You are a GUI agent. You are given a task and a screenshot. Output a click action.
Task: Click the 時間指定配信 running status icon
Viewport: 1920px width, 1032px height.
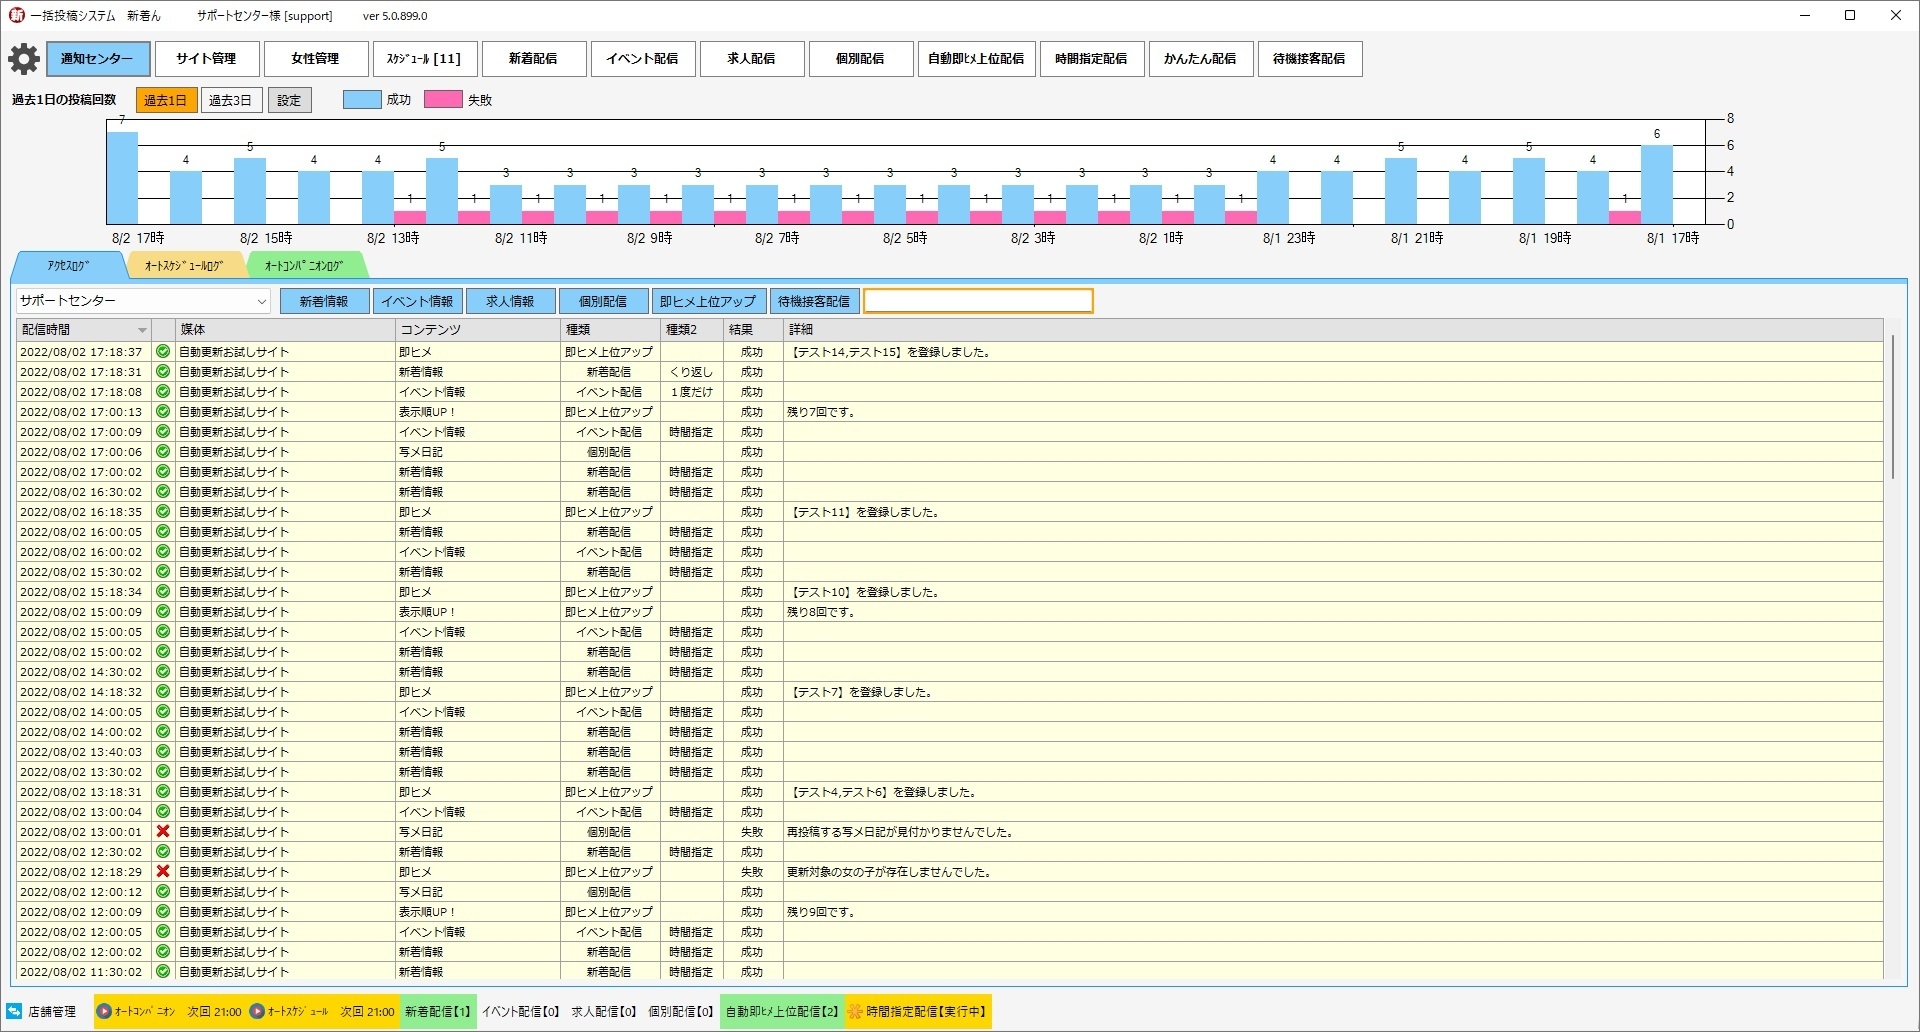(855, 1011)
